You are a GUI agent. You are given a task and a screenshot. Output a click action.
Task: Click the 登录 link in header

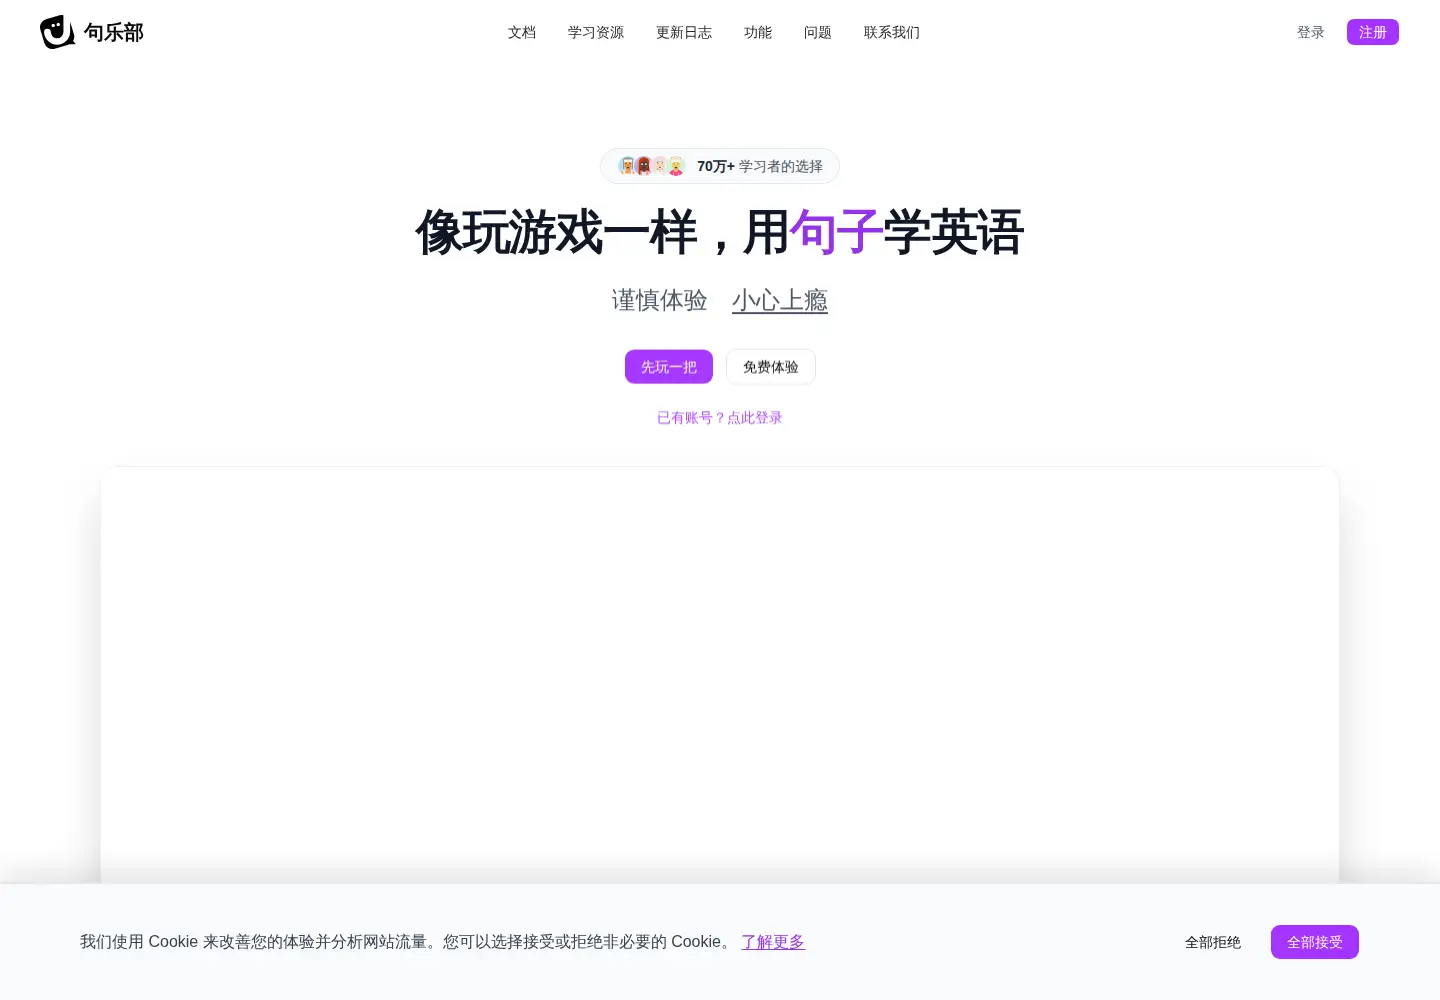(x=1311, y=32)
